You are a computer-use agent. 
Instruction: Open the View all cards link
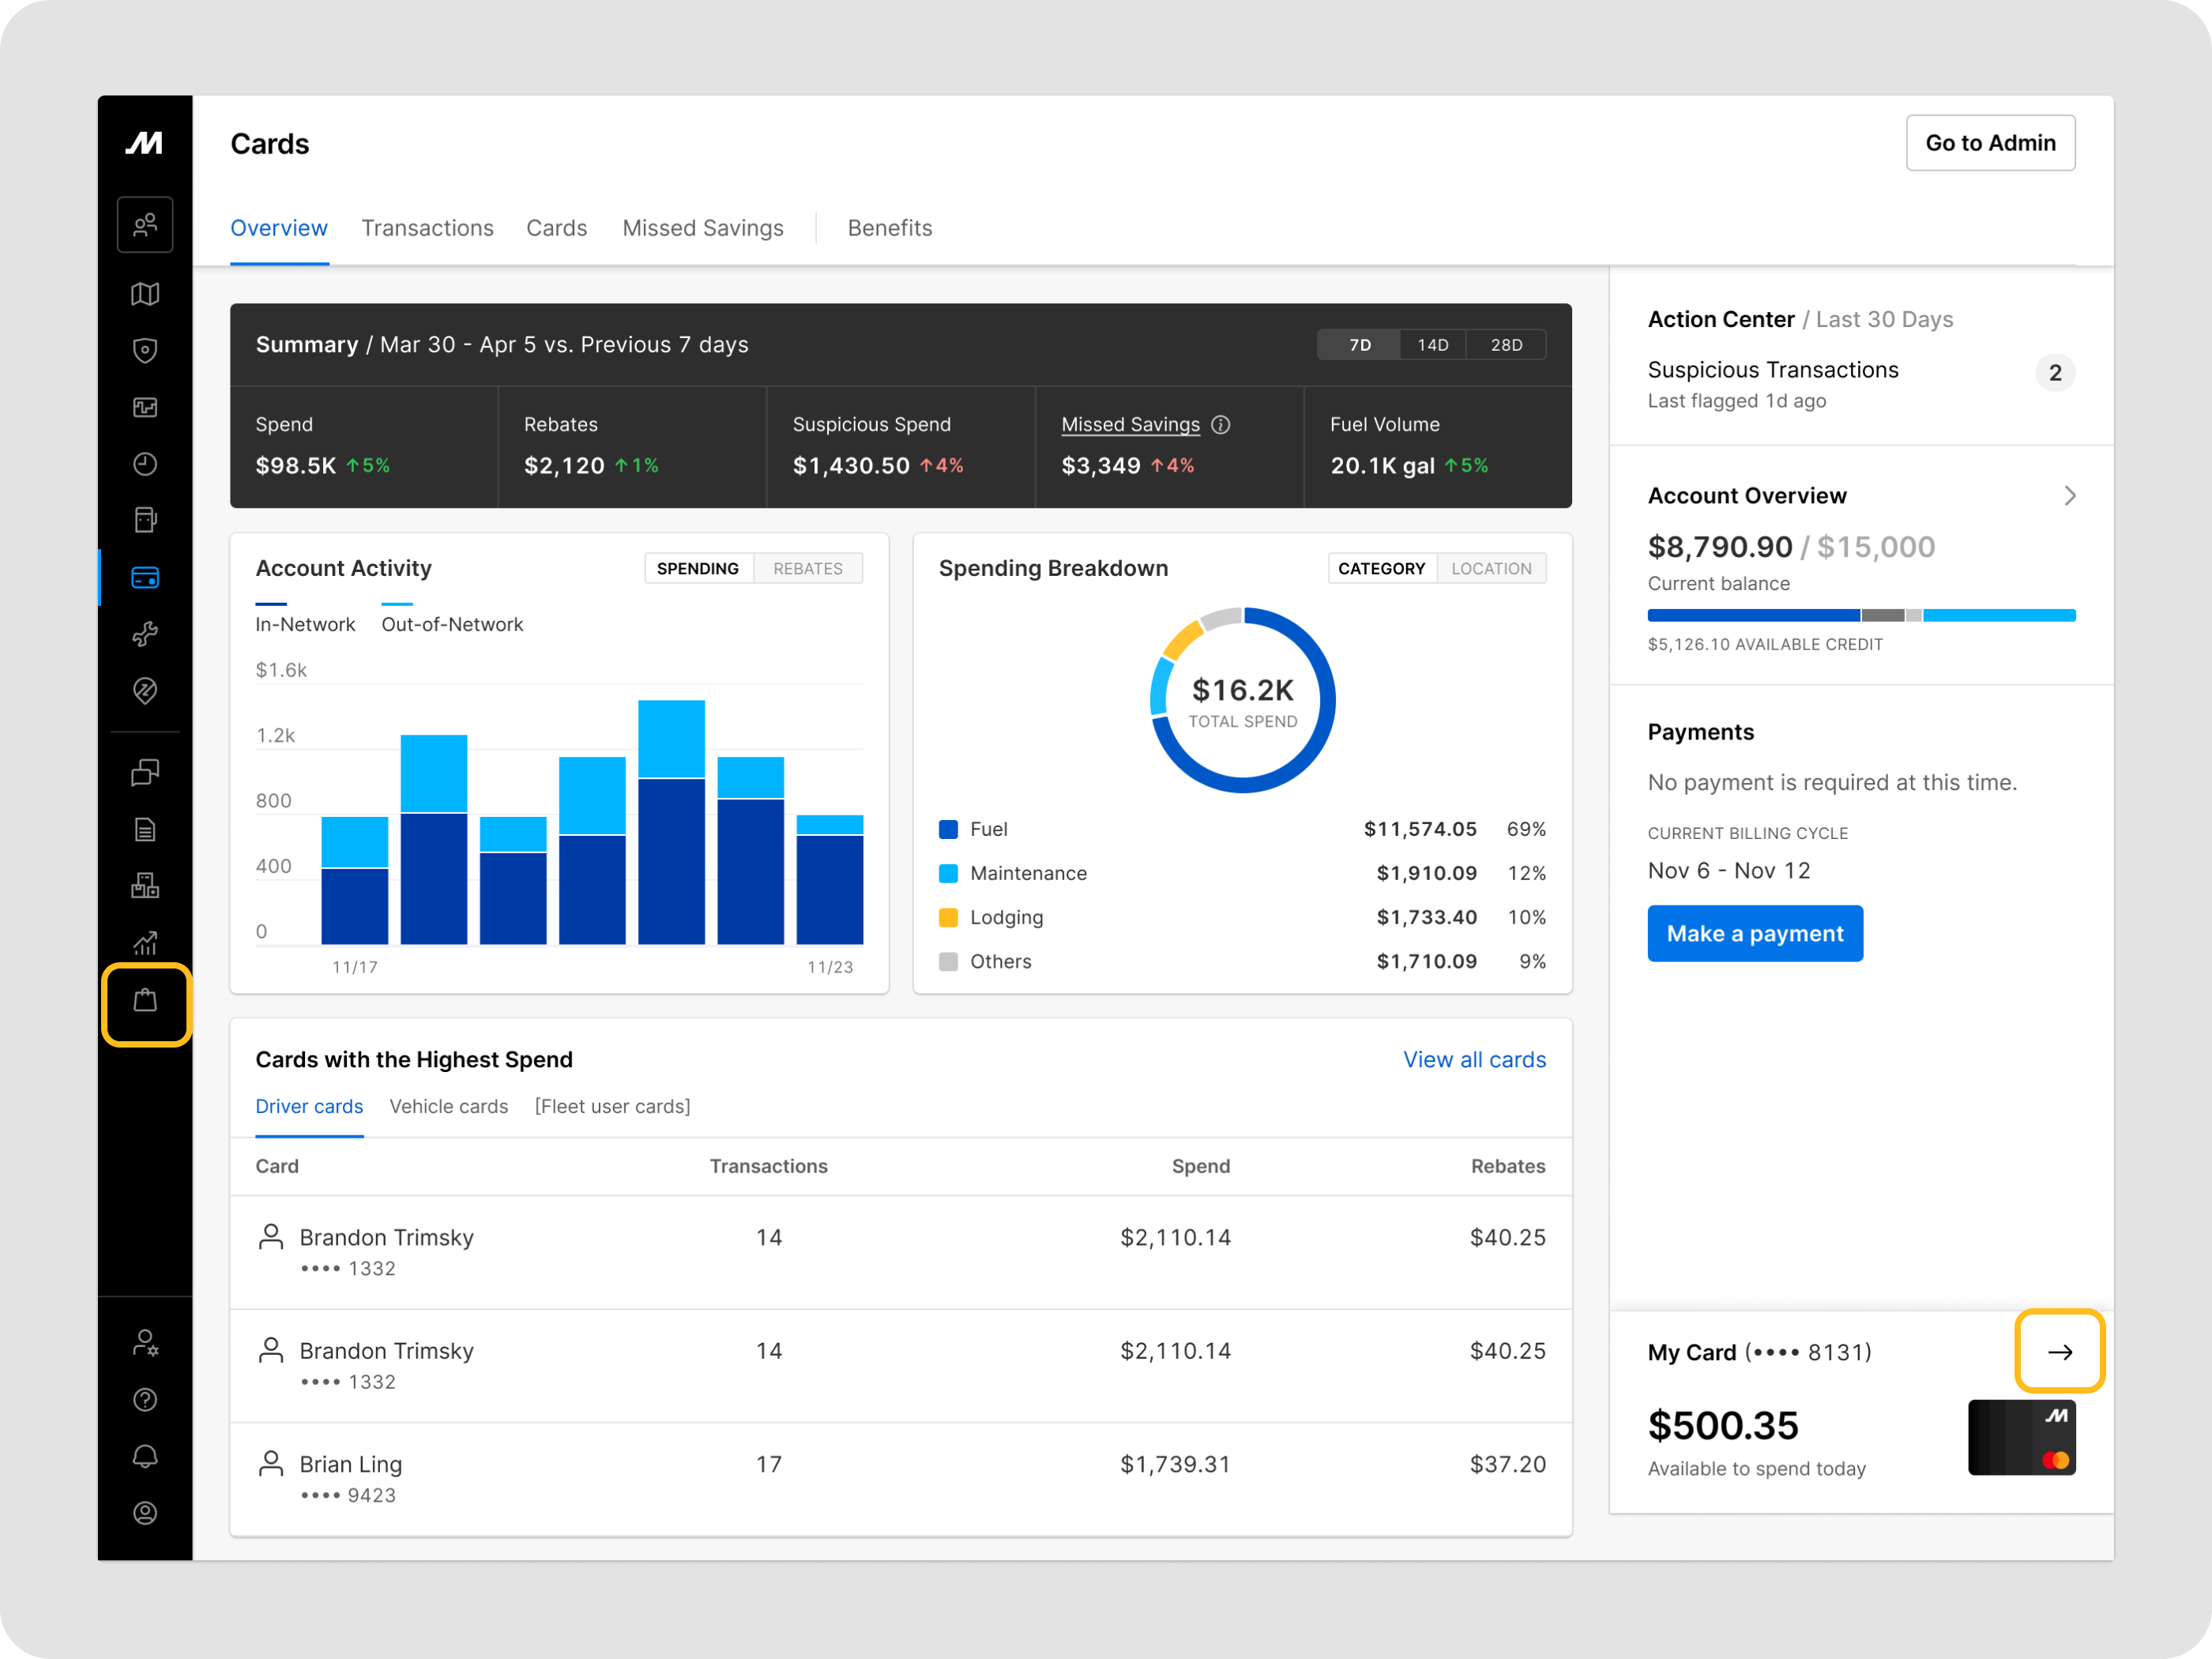click(x=1473, y=1060)
